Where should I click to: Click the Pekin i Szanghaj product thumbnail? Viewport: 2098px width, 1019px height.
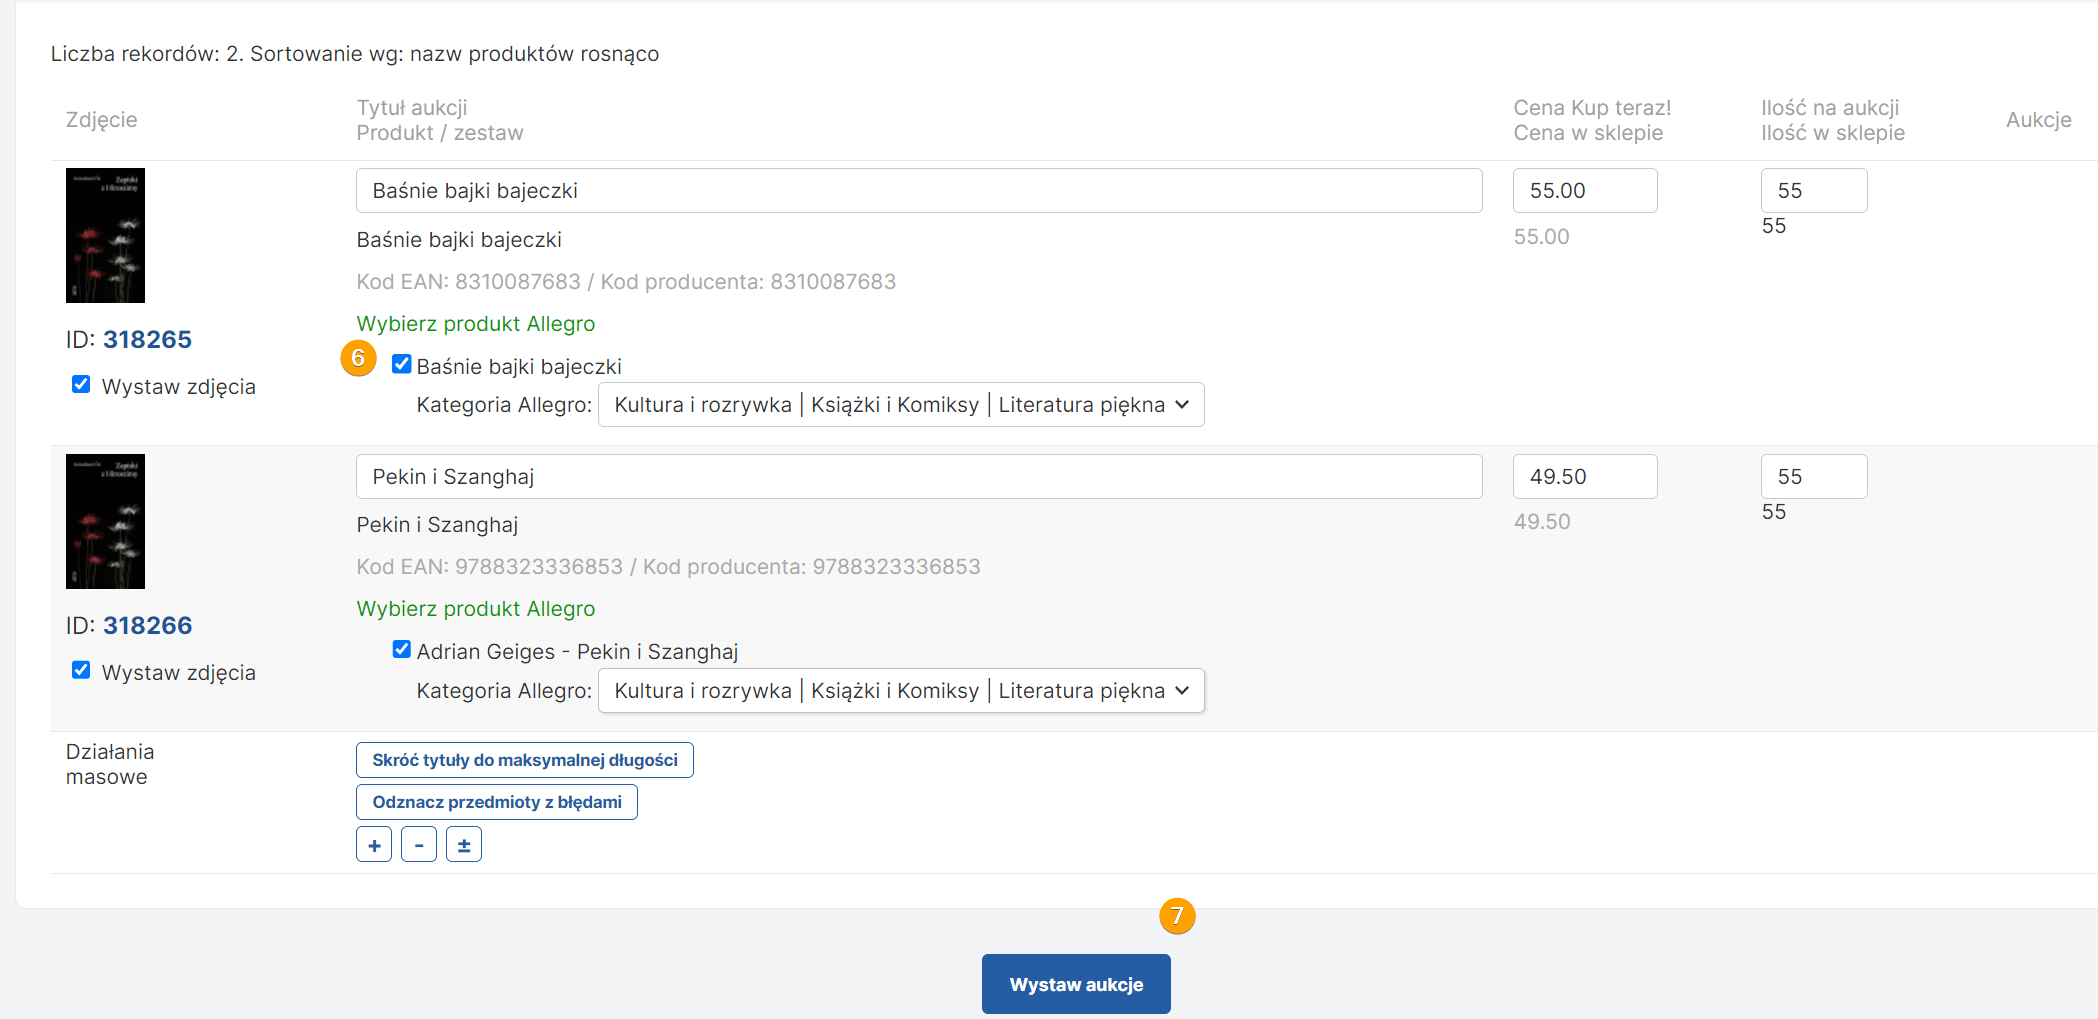(105, 521)
